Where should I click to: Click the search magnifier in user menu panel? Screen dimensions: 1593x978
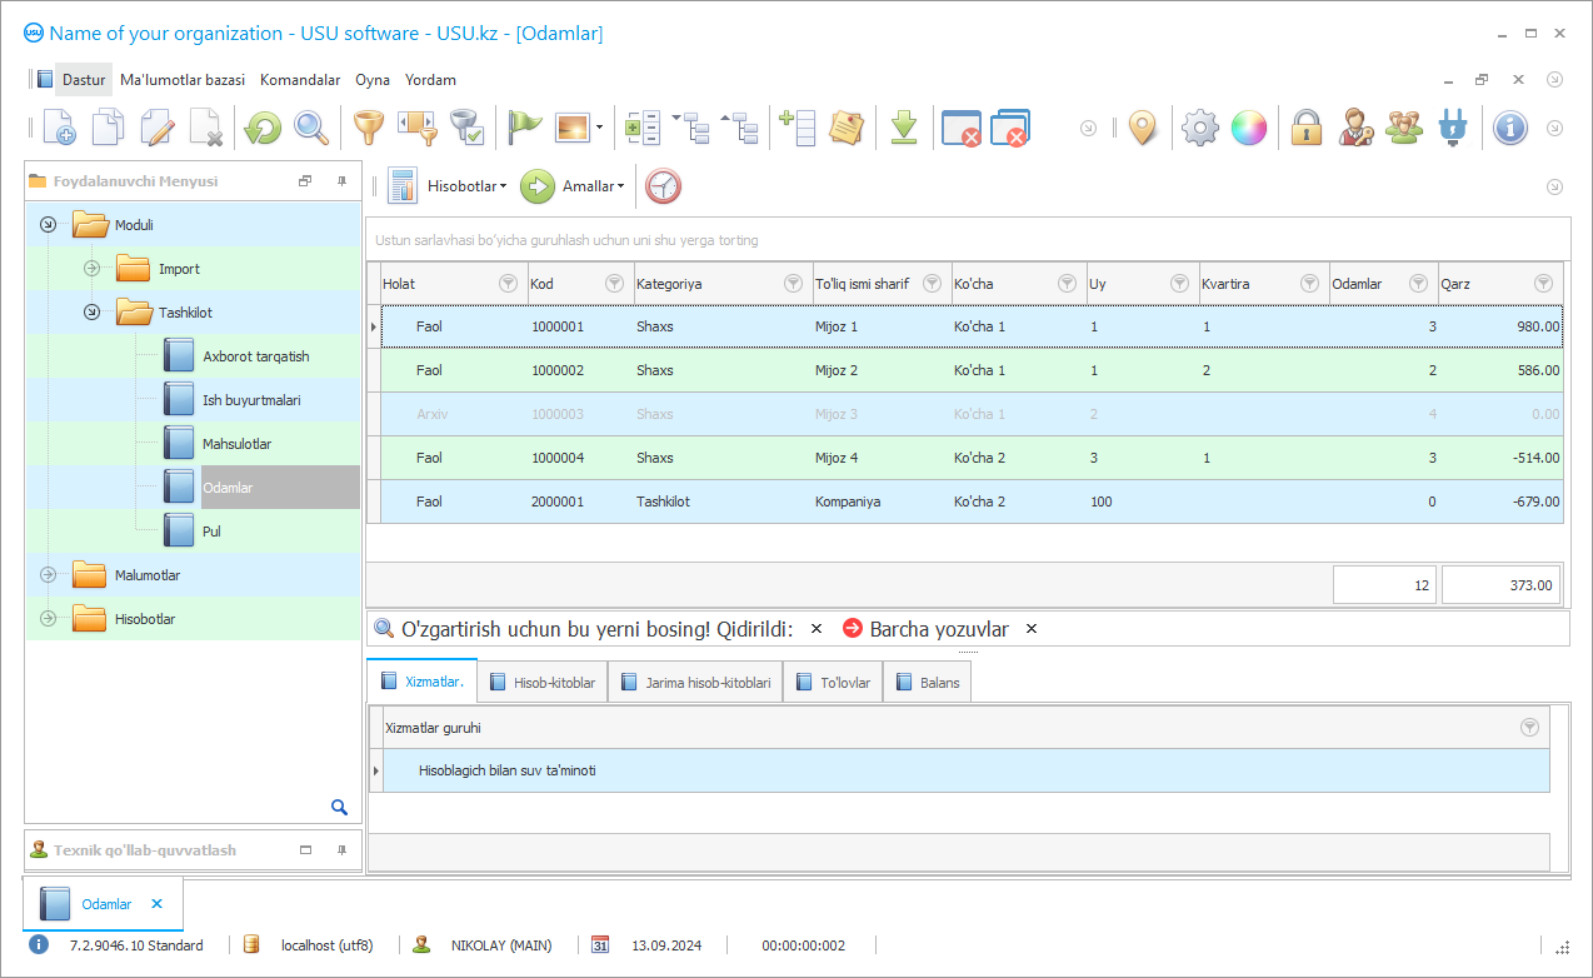[339, 807]
